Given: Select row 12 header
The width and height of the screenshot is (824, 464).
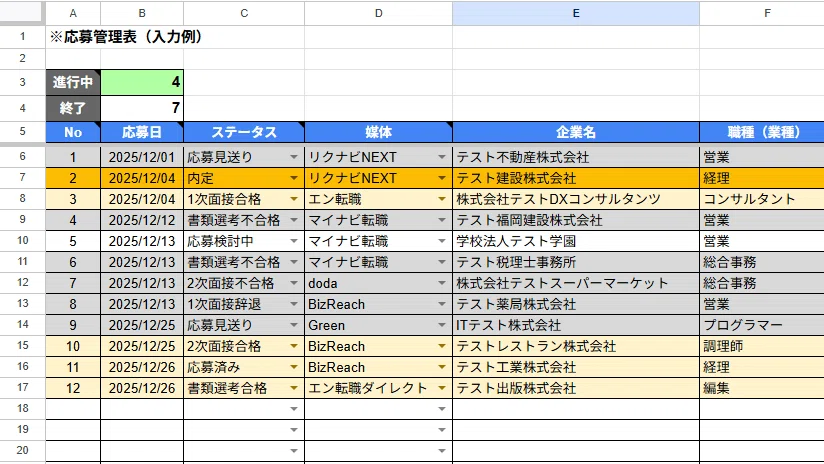Looking at the screenshot, I should point(23,283).
